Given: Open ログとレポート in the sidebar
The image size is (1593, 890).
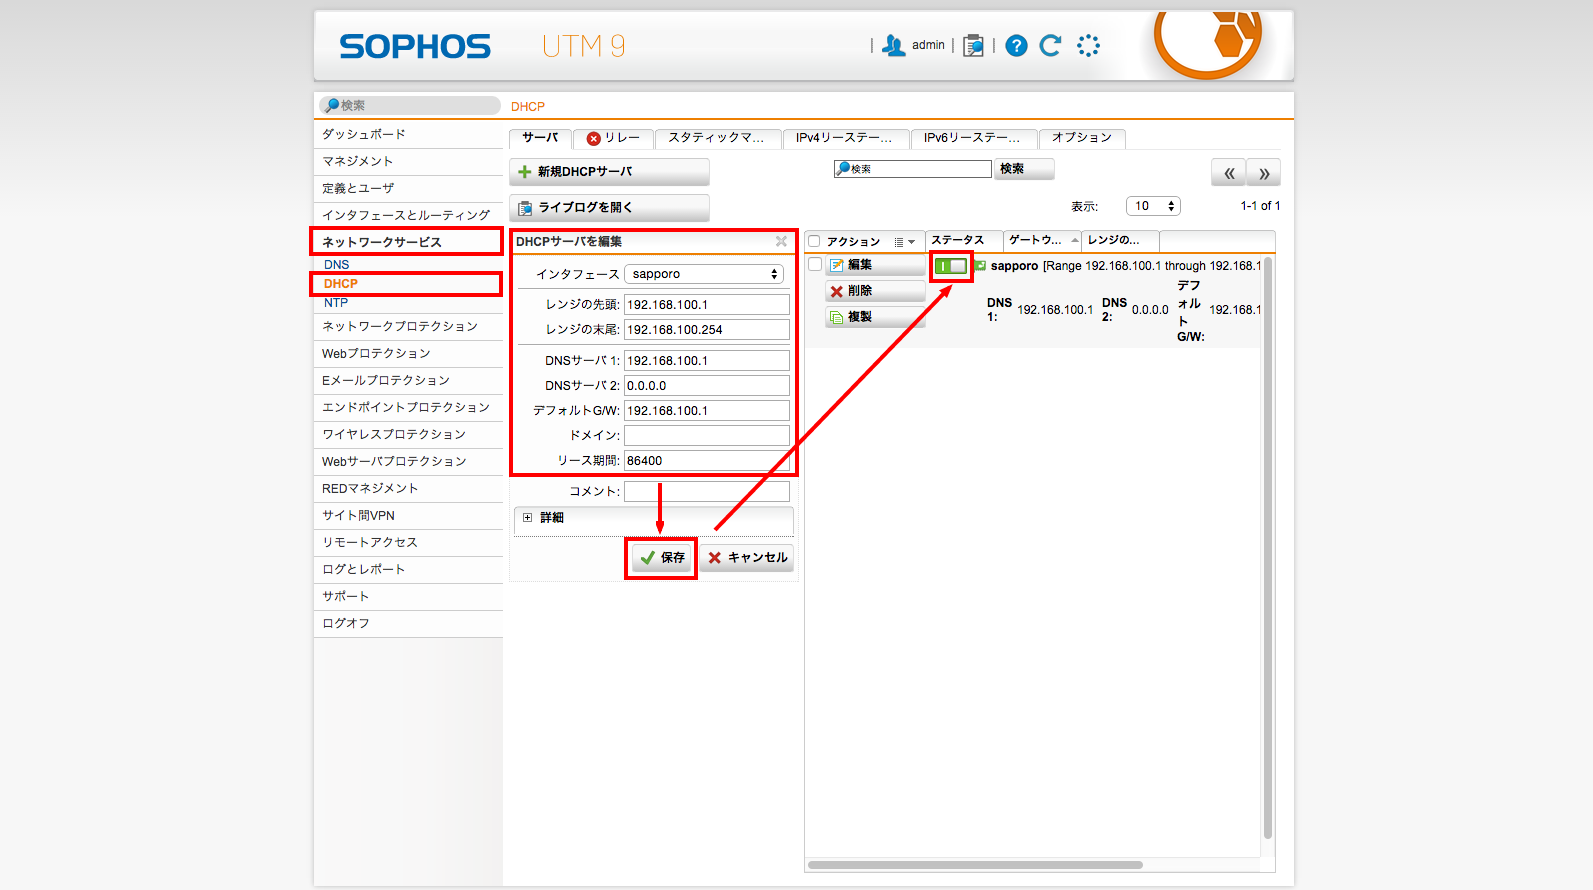Looking at the screenshot, I should coord(408,569).
